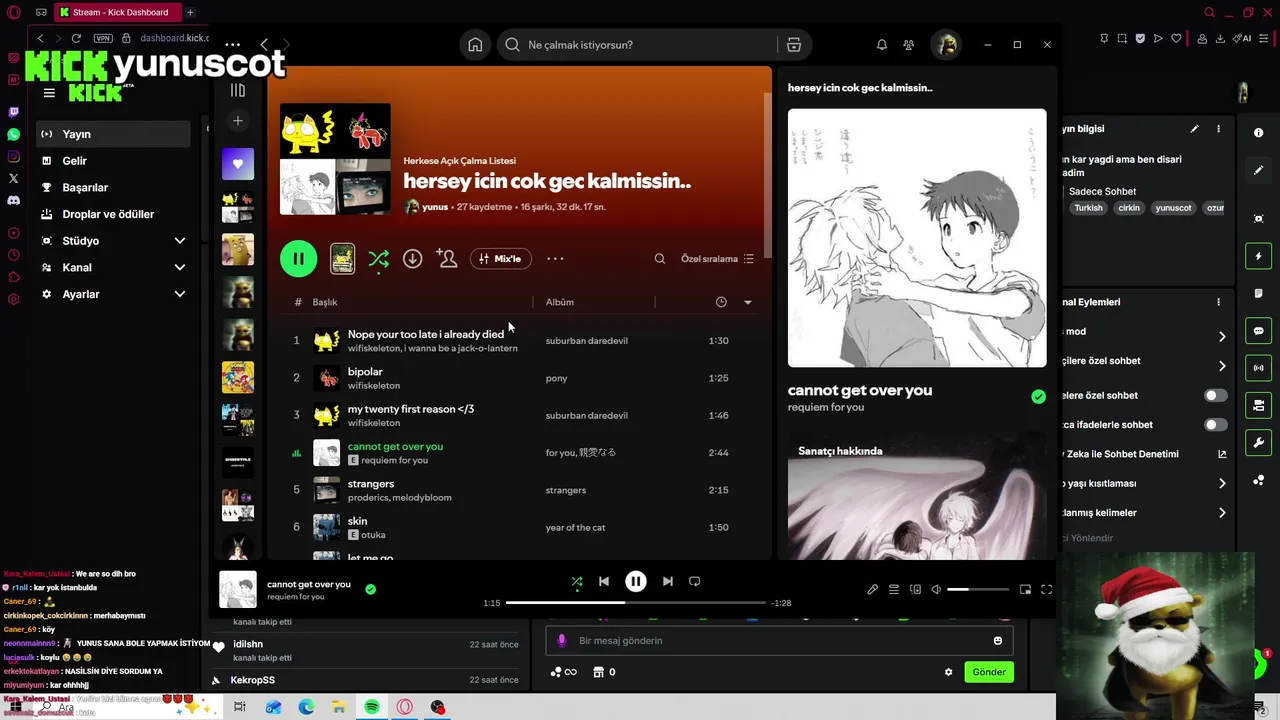Open Spotify from Windows taskbar
The image size is (1280, 720).
[372, 707]
